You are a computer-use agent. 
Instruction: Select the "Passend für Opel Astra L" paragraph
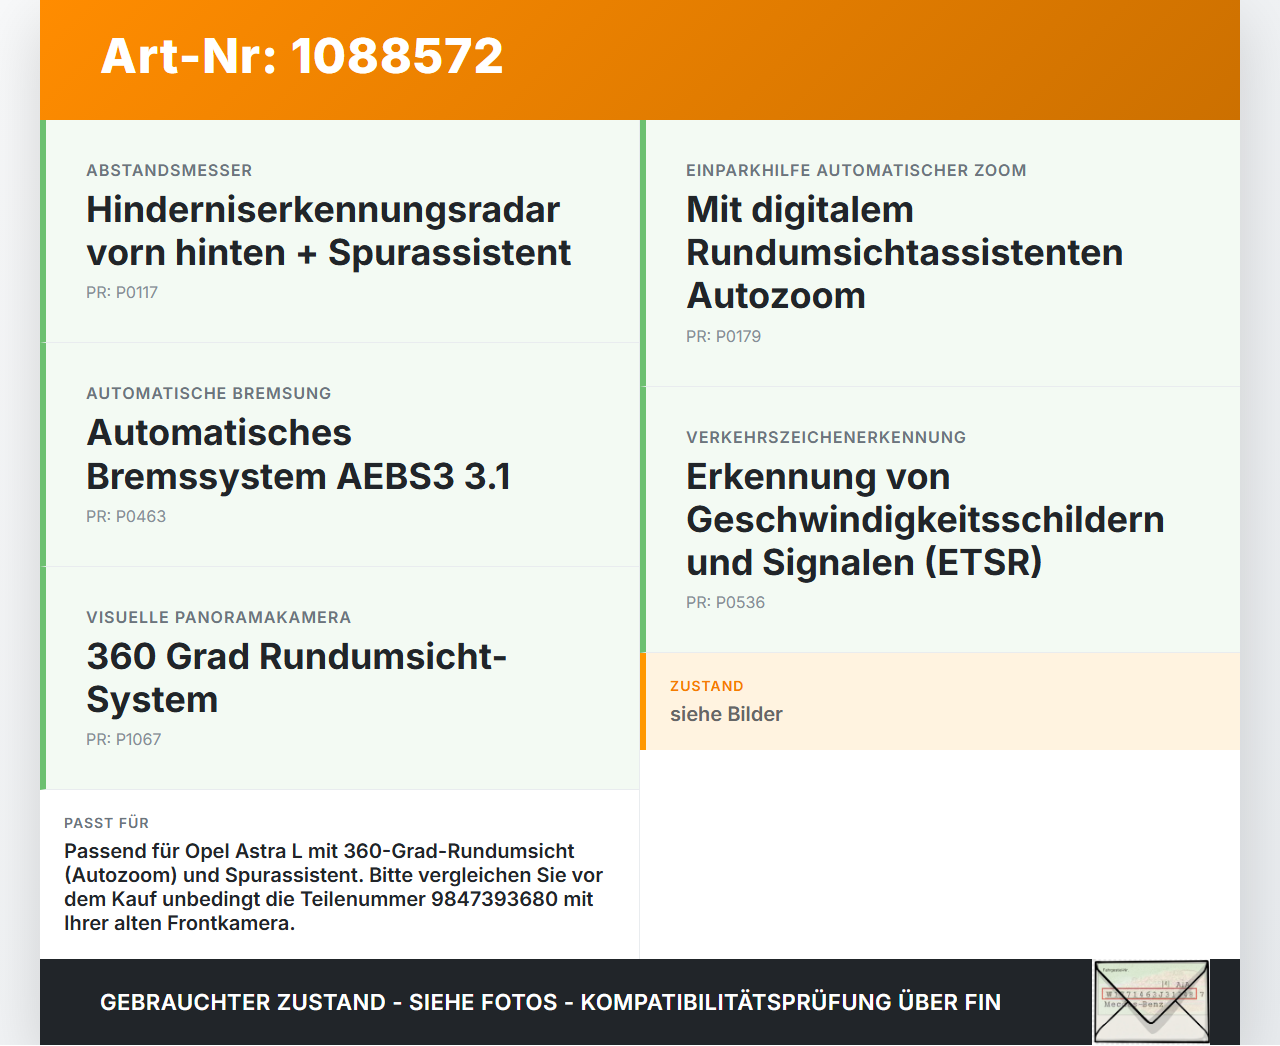tap(334, 887)
